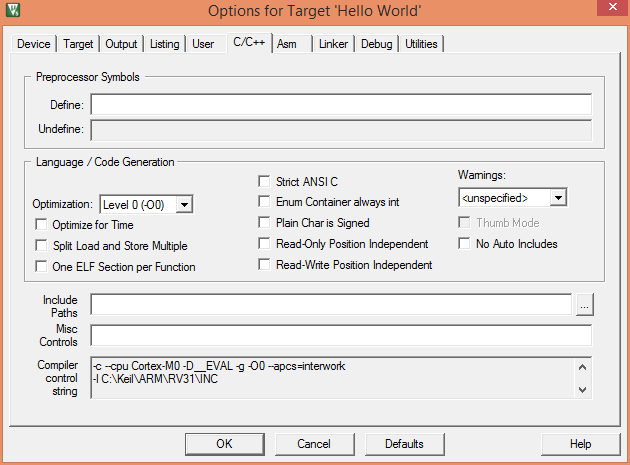Check Enum Container always int

(x=264, y=201)
